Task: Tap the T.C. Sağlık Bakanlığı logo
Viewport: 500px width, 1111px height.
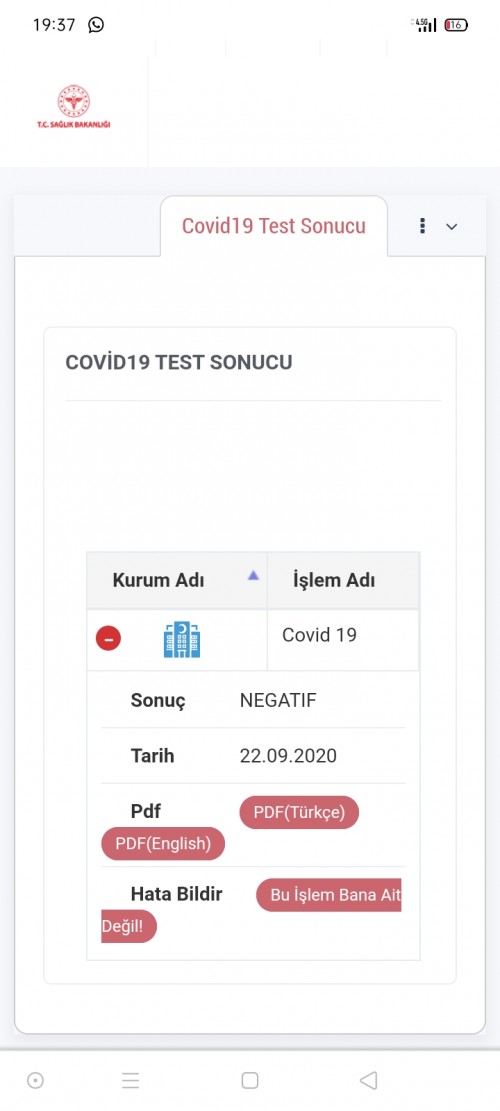Action: tap(74, 106)
